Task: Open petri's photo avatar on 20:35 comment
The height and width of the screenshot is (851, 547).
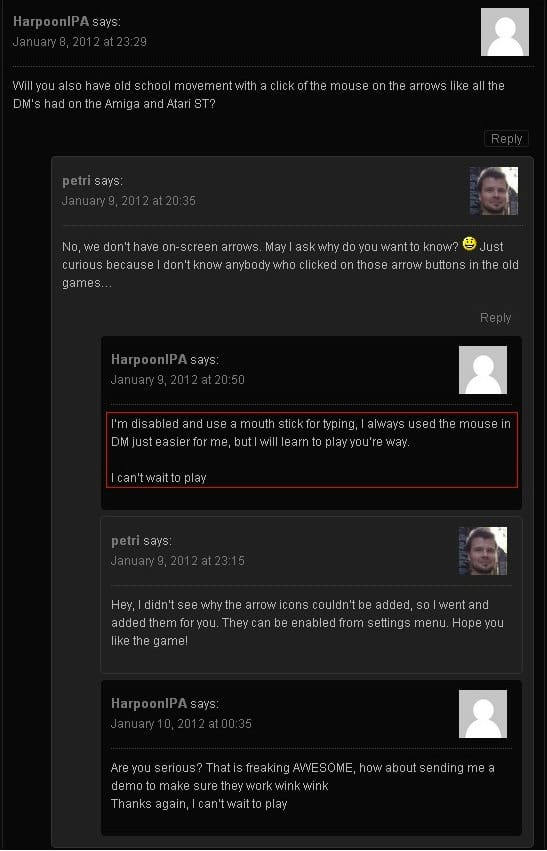Action: [493, 190]
